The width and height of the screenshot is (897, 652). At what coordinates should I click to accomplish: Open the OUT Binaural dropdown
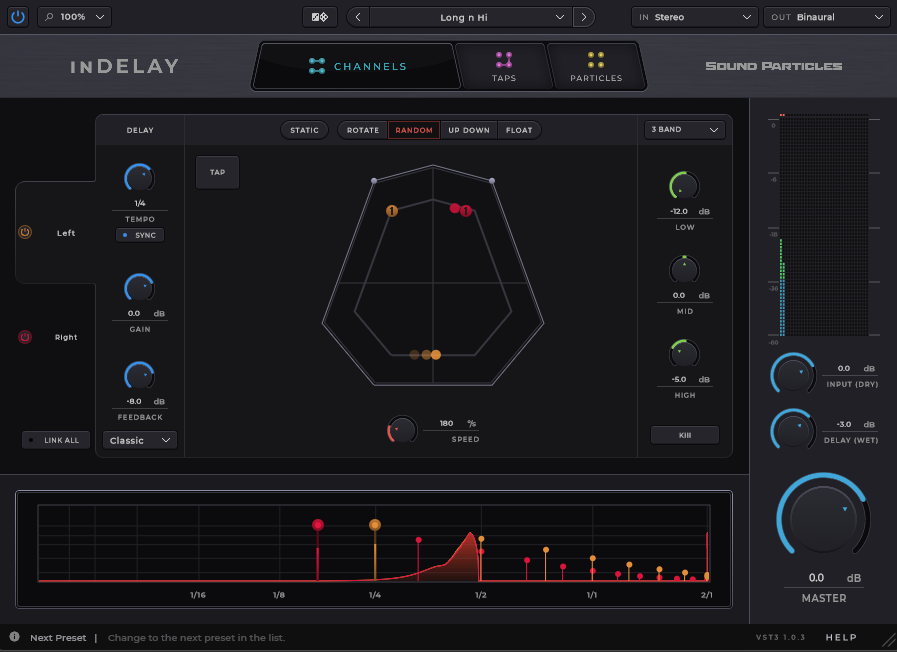(827, 17)
